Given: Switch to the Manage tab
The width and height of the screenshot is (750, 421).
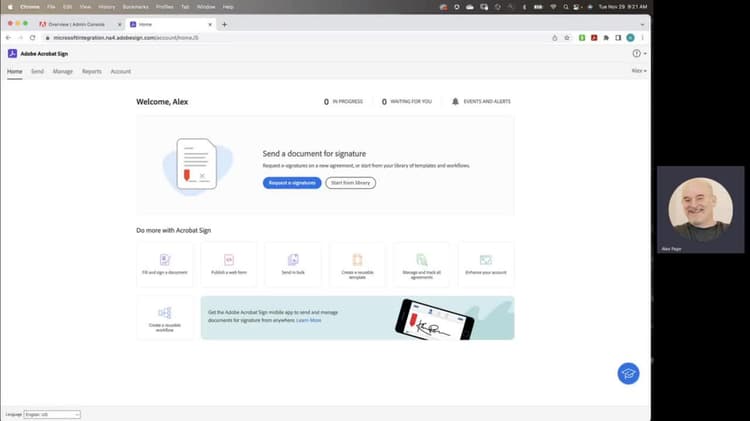Looking at the screenshot, I should [63, 71].
